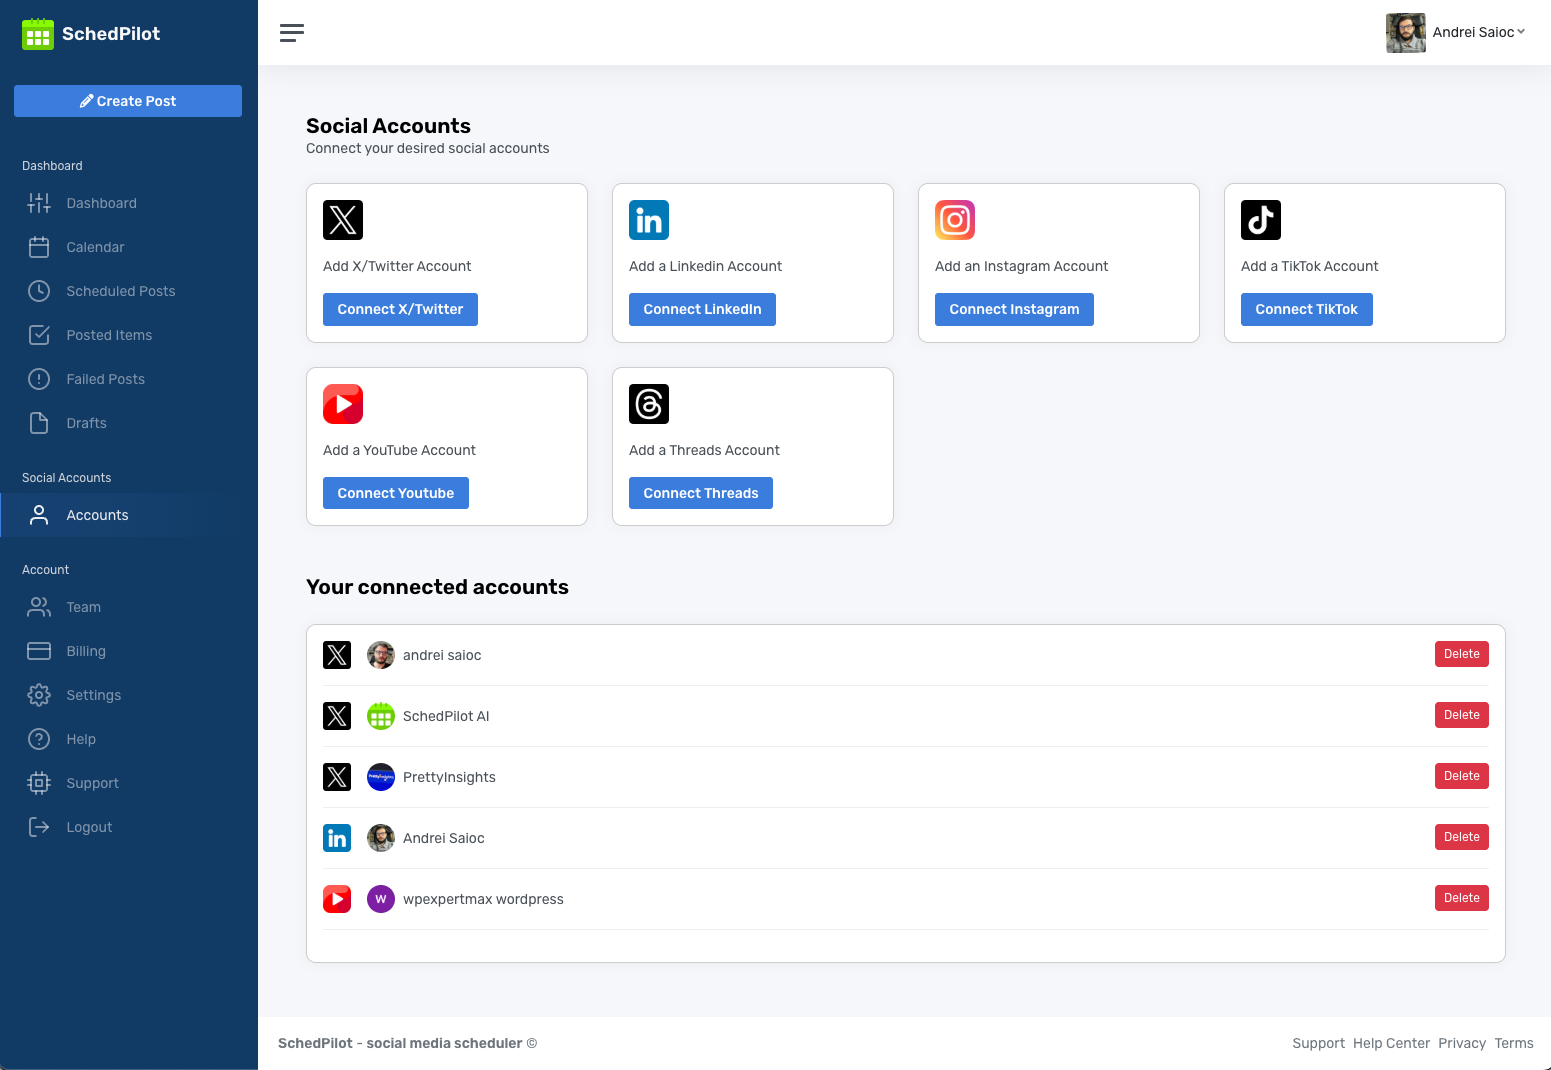Click Connect Threads button
This screenshot has width=1551, height=1070.
tap(701, 493)
